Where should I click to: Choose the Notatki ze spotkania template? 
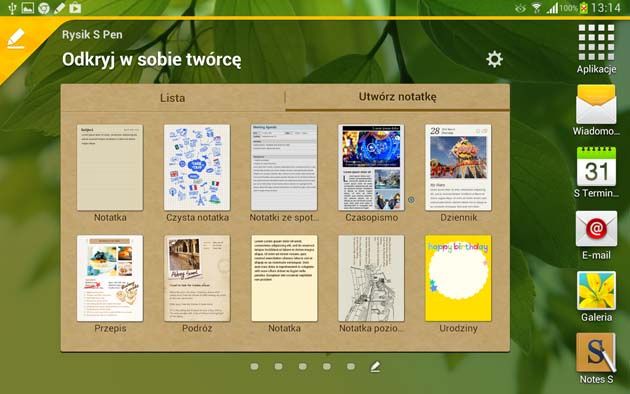pos(284,173)
